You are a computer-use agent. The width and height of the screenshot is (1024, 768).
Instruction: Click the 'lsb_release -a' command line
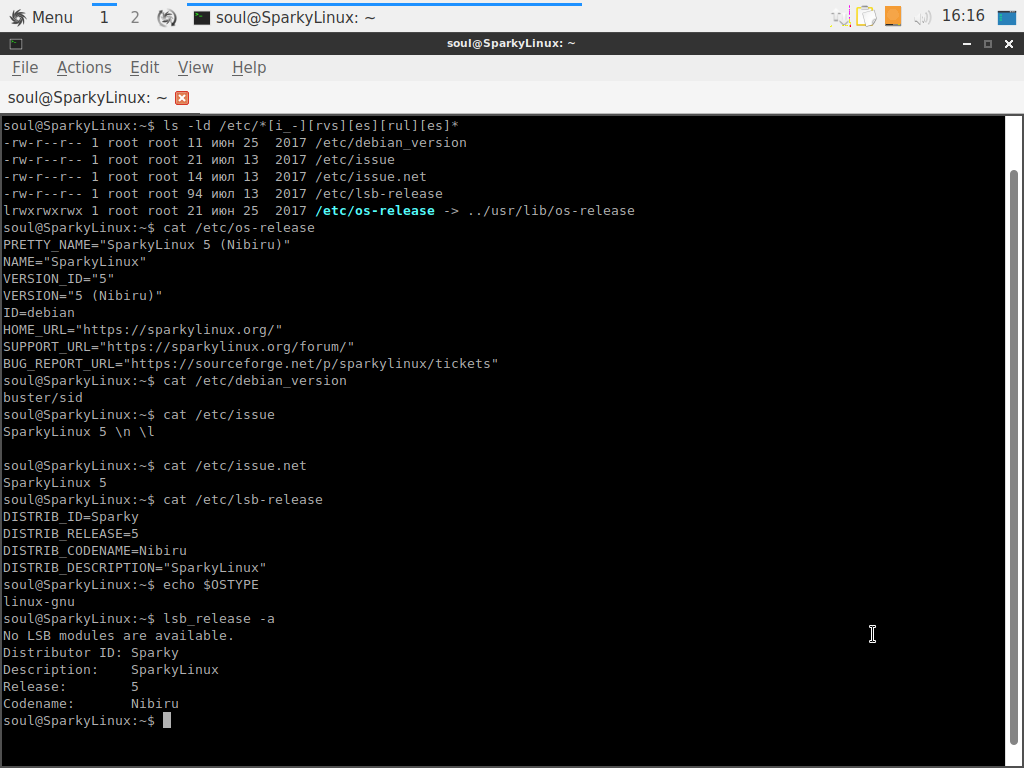pos(219,618)
